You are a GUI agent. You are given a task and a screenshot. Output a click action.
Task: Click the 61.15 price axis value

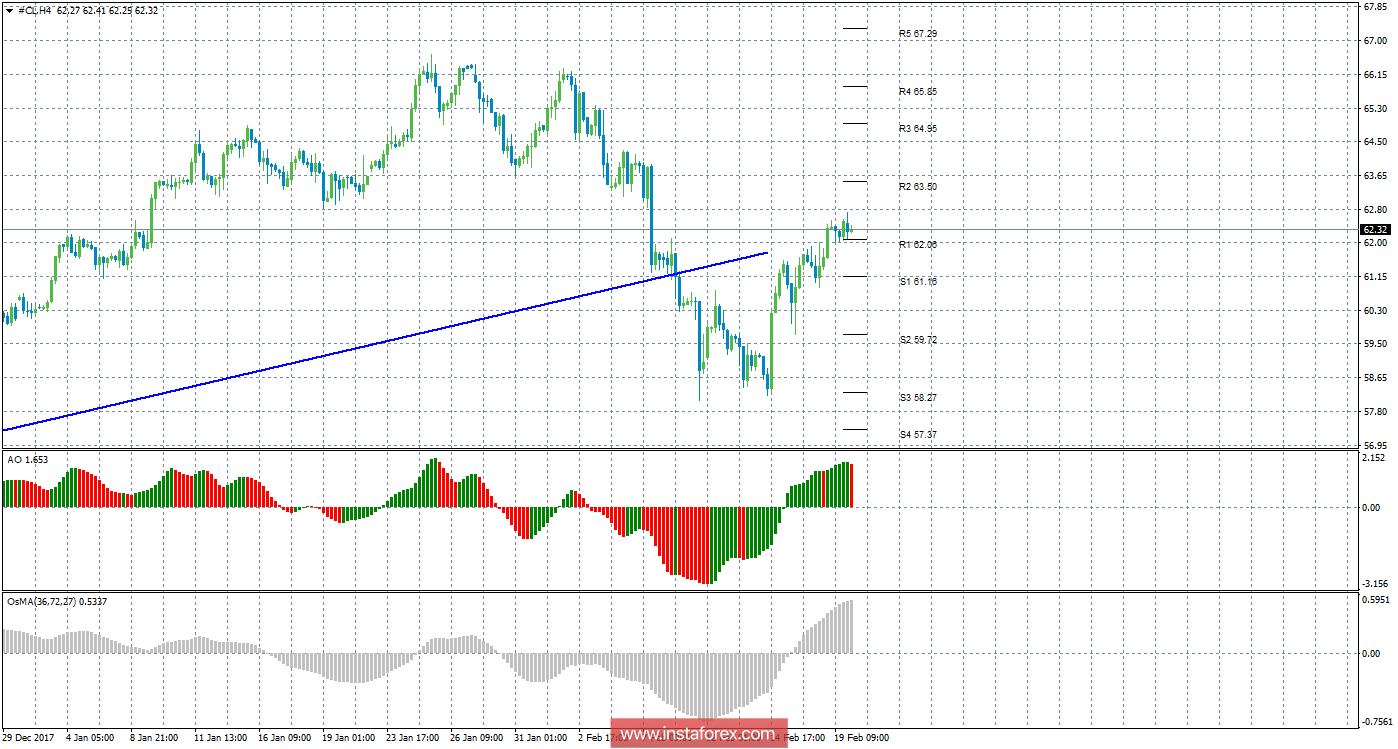coord(1375,277)
